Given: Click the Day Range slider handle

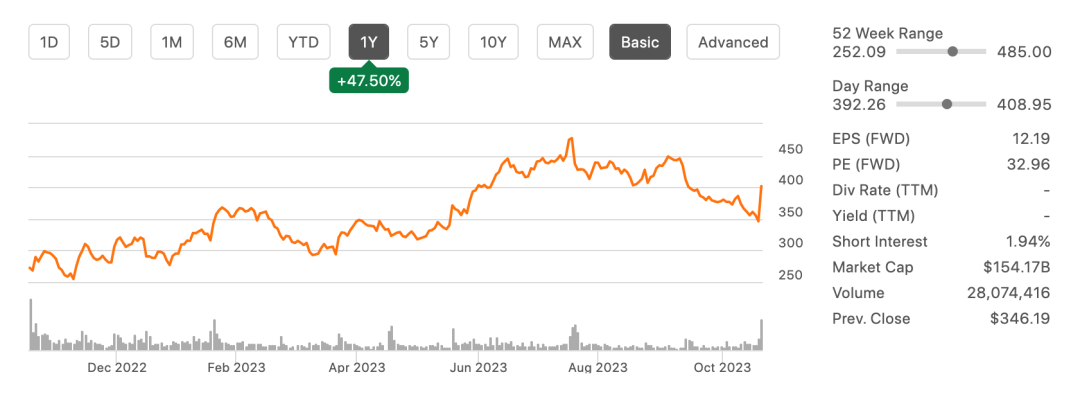Looking at the screenshot, I should click(x=946, y=104).
